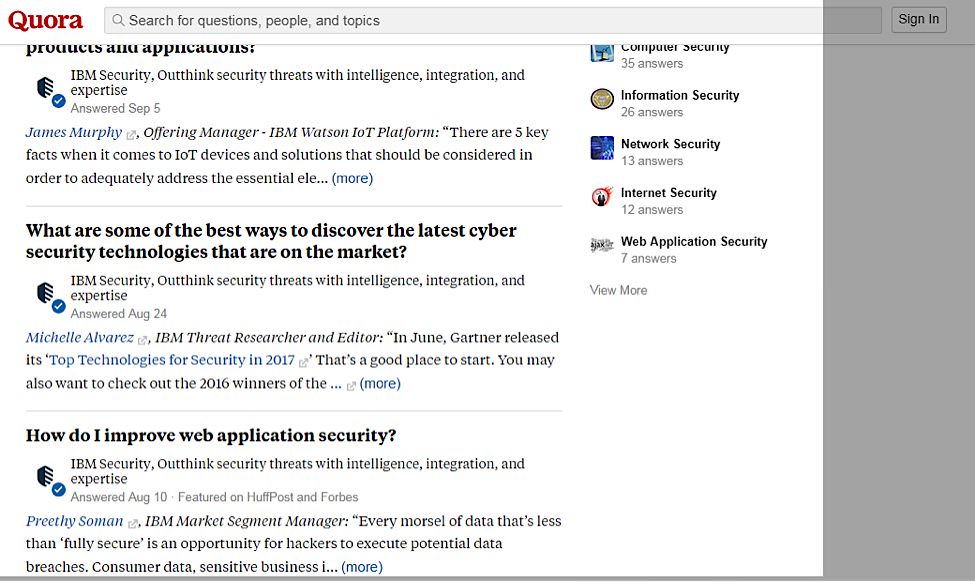
Task: Open the Network Security topic icon
Action: (x=602, y=147)
